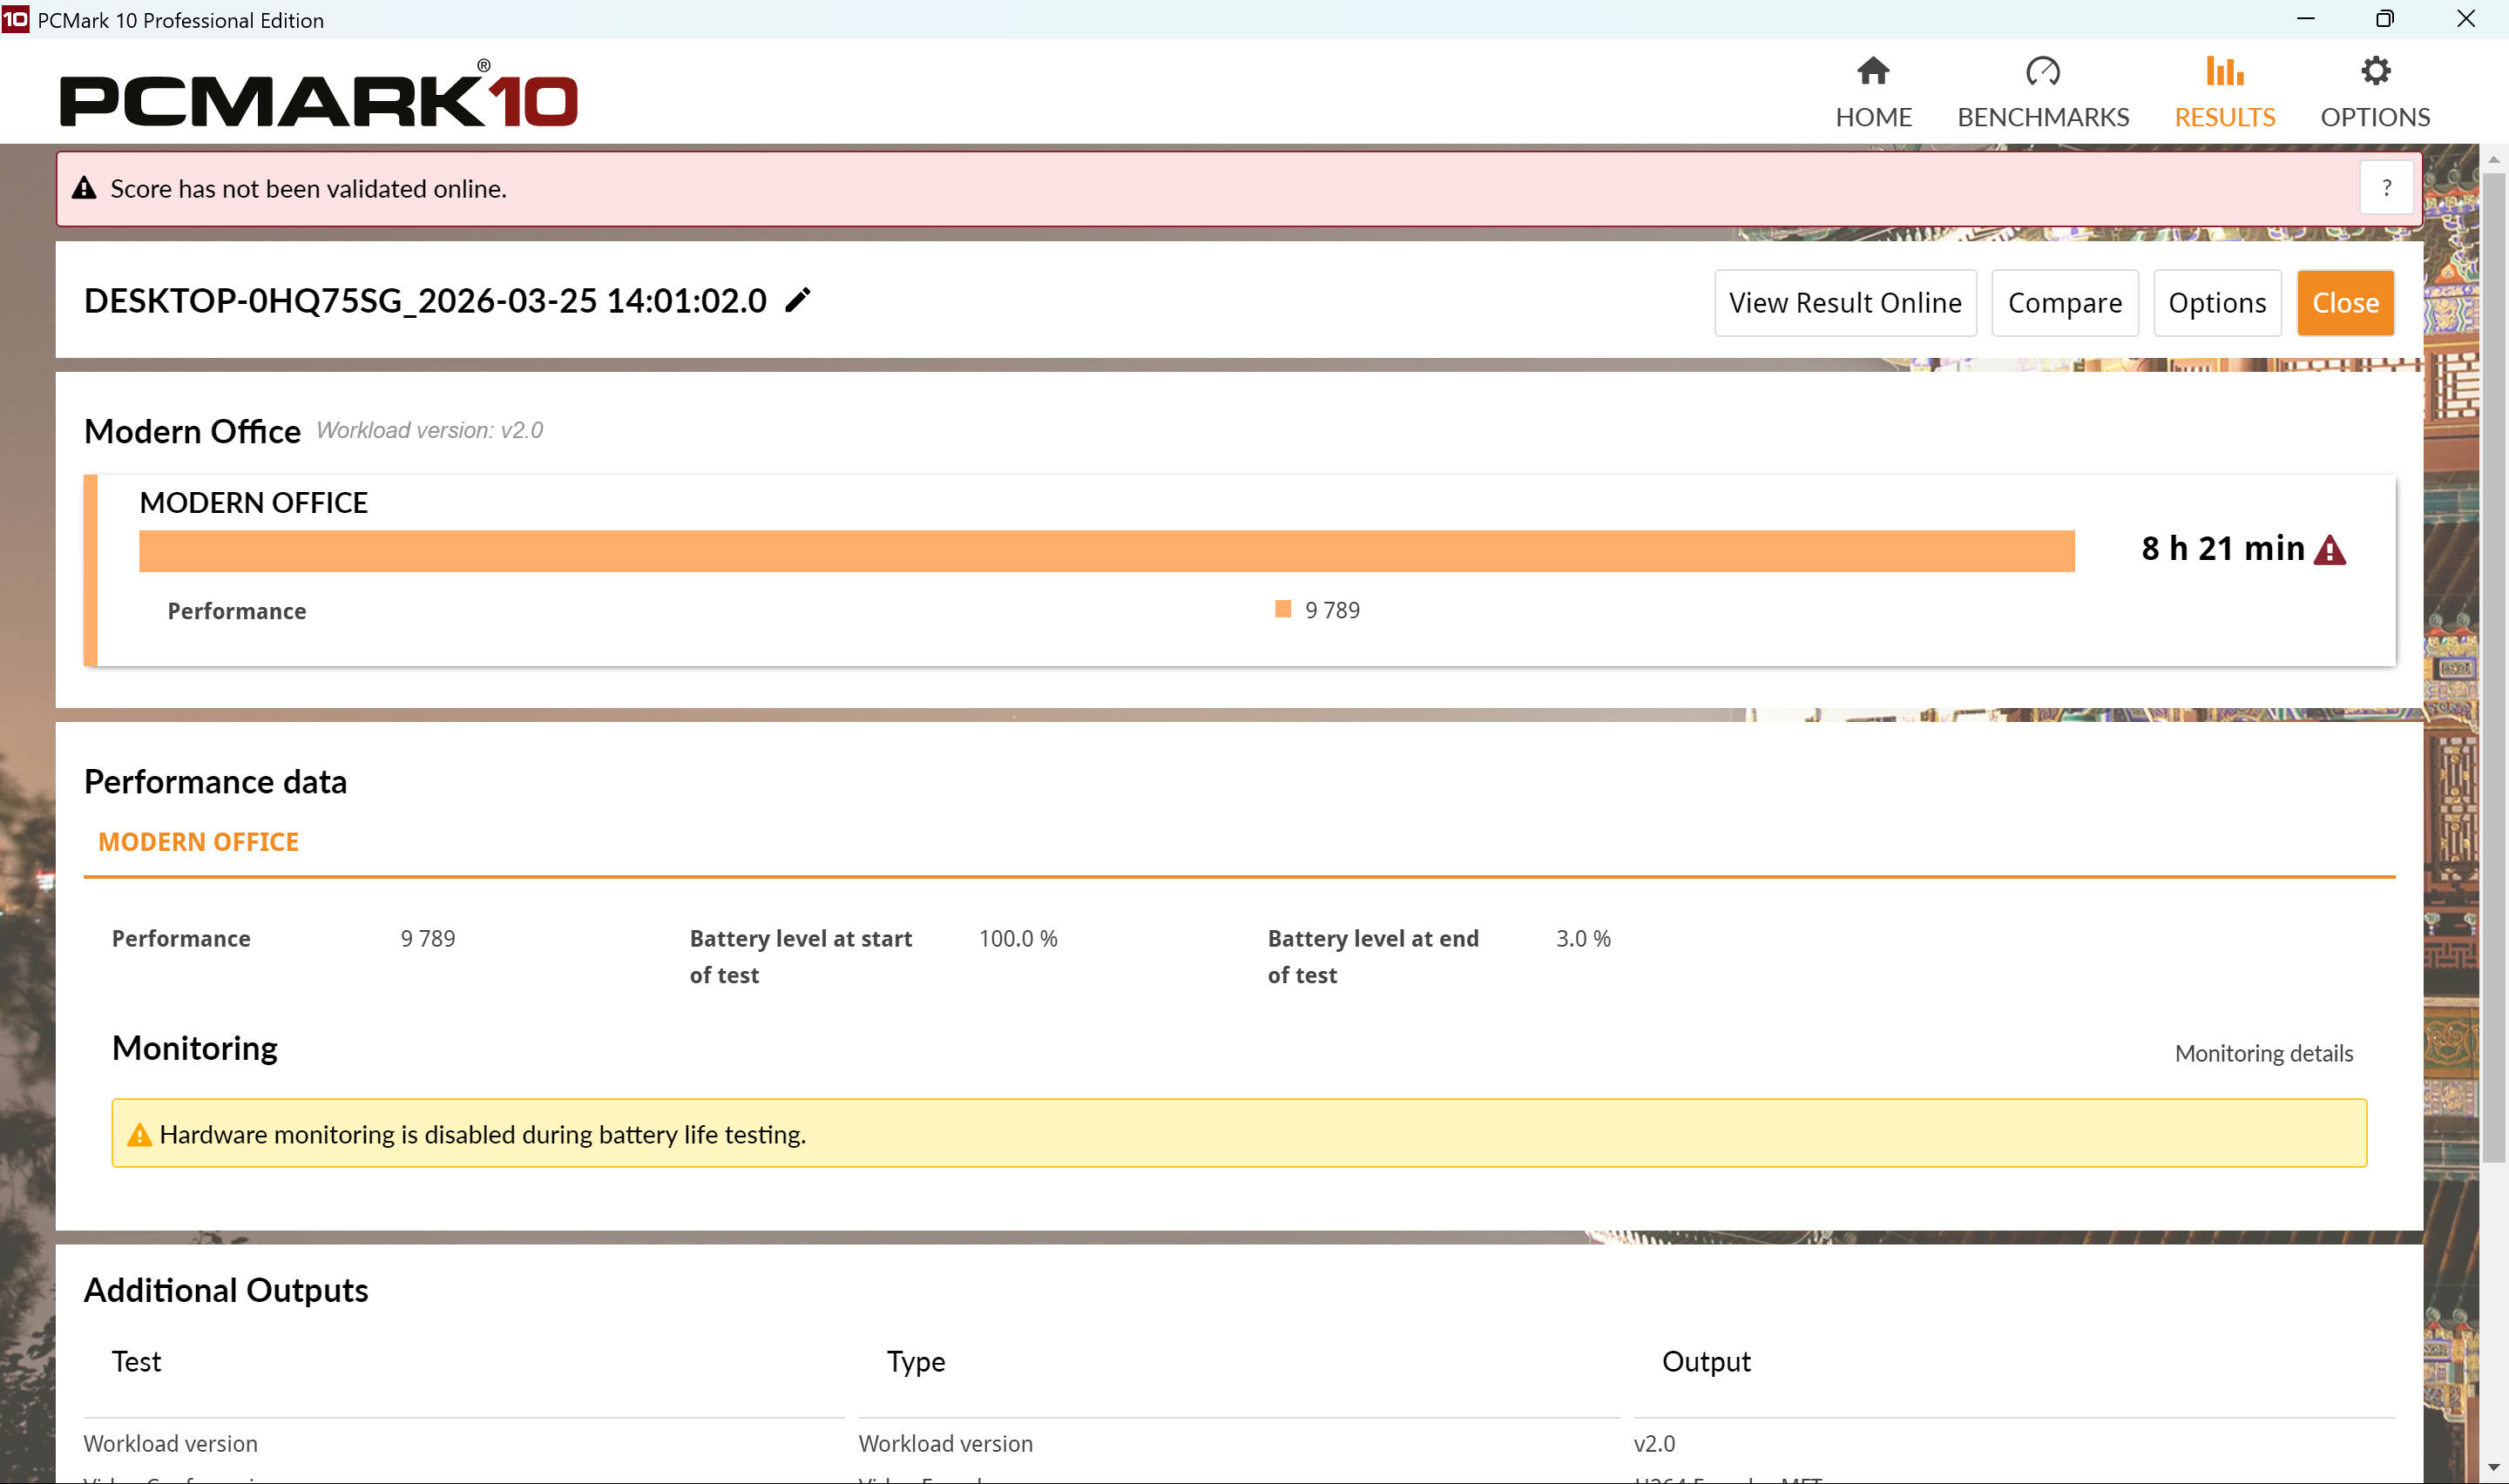Viewport: 2509px width, 1484px height.
Task: Click the warning icon in score validation banner
Action: point(84,188)
